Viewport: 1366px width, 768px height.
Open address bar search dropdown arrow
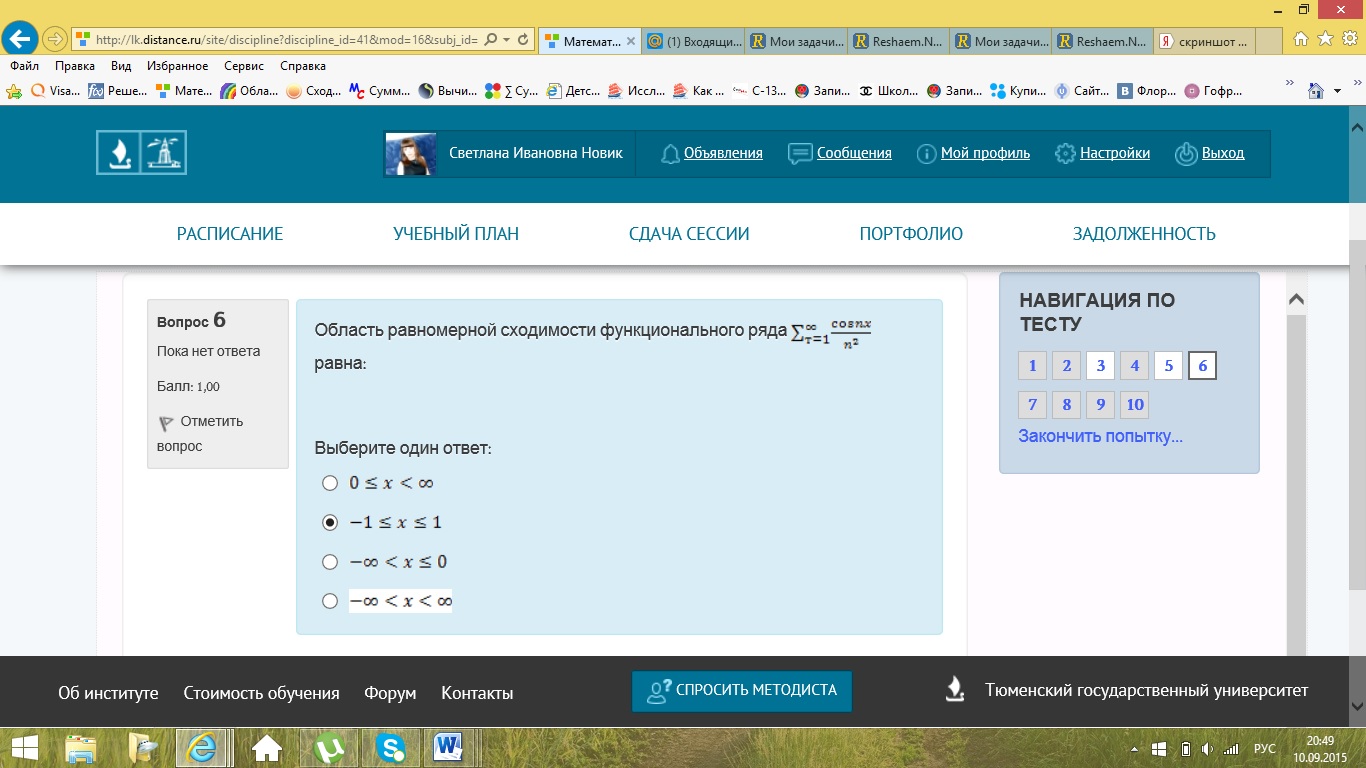(x=507, y=40)
